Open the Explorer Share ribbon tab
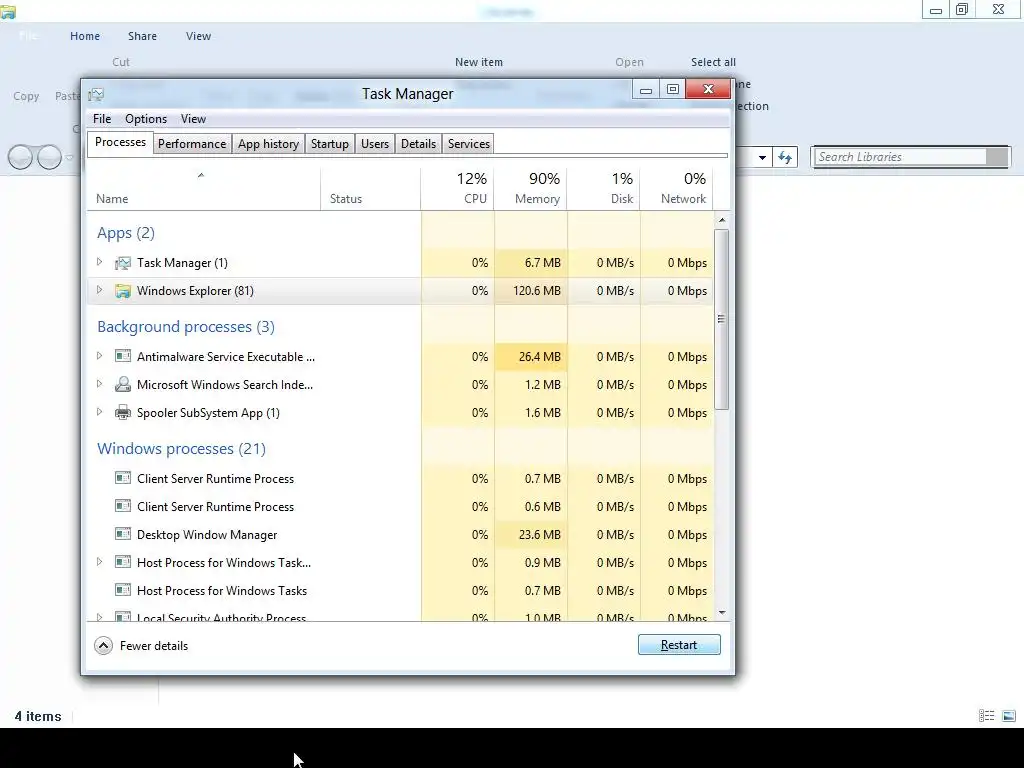Viewport: 1024px width, 768px height. click(x=142, y=37)
